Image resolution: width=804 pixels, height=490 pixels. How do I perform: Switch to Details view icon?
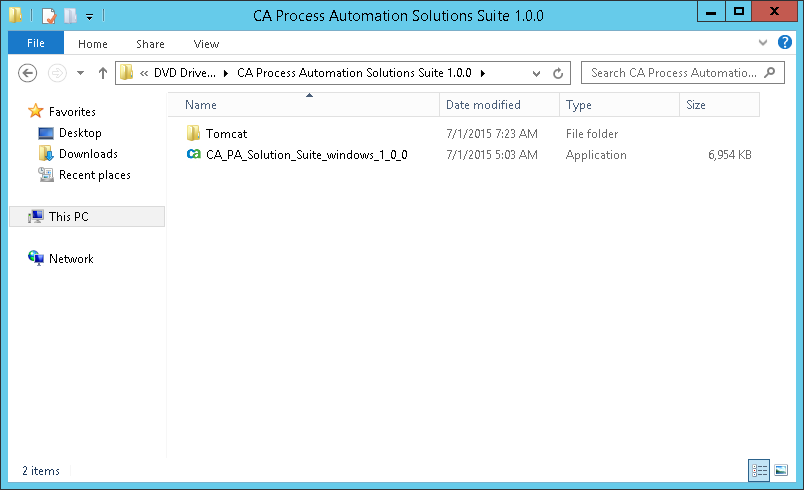[x=759, y=470]
